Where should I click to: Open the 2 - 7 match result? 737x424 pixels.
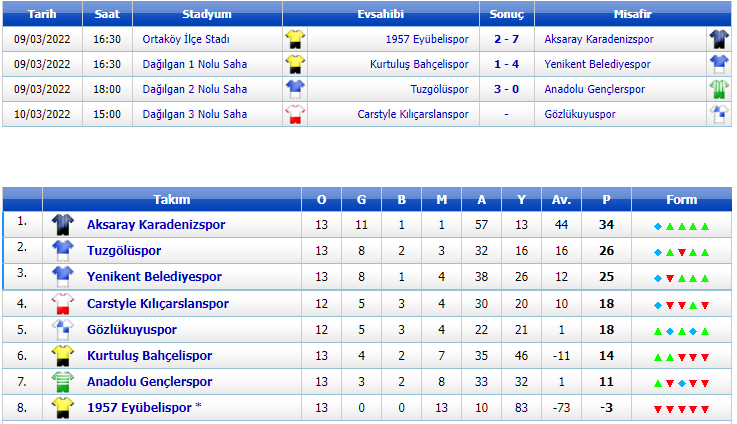tap(506, 39)
